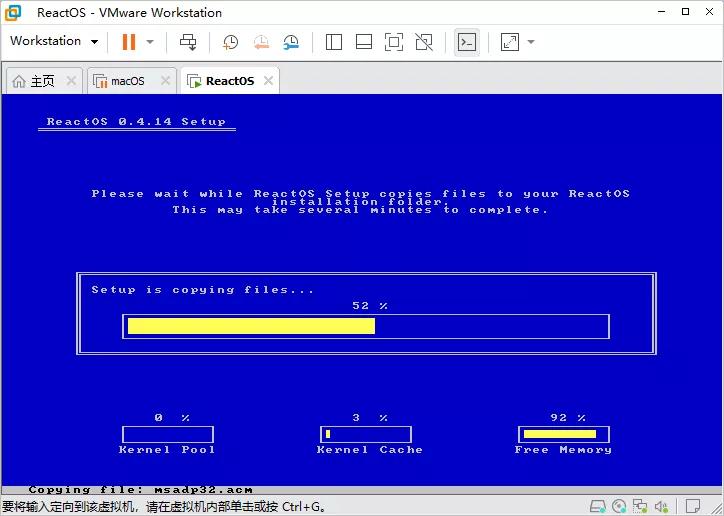Open the snapshot manager
Screen dimensions: 724x516
[291, 42]
